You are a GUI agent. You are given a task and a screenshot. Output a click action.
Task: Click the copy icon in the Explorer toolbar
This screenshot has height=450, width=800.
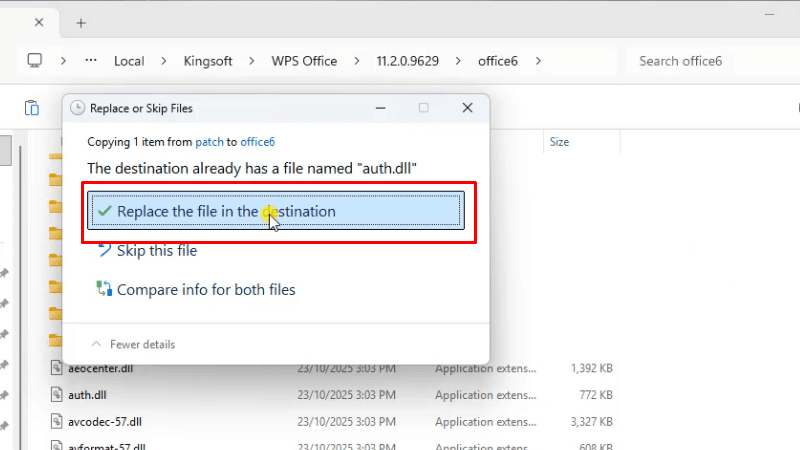(x=32, y=108)
